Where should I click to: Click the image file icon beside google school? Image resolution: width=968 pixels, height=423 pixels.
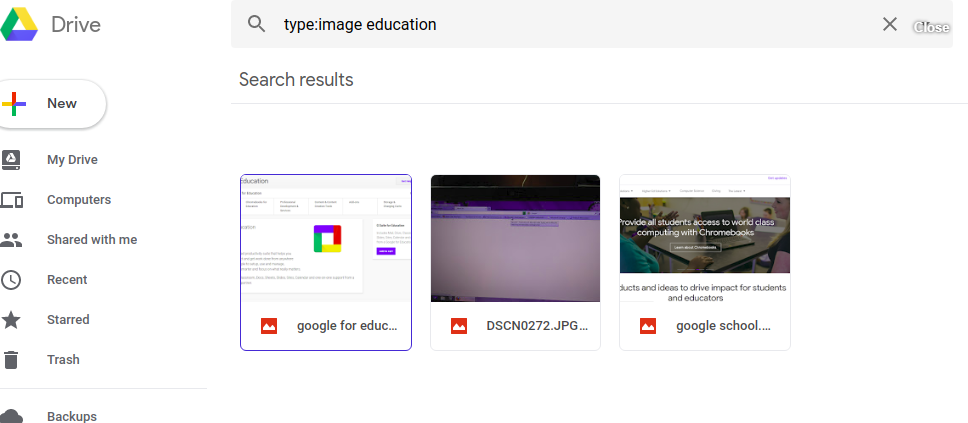tap(648, 326)
